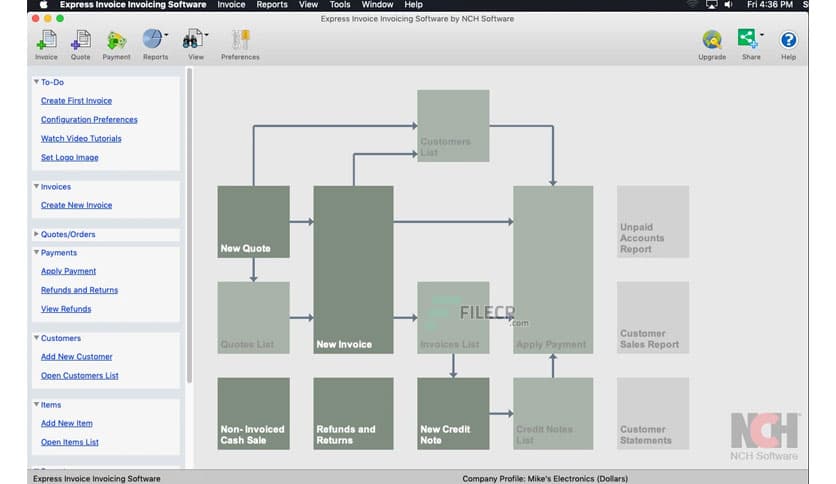Screen dimensions: 836x484
Task: Select the Refunds and Returns tile
Action: click(x=353, y=413)
